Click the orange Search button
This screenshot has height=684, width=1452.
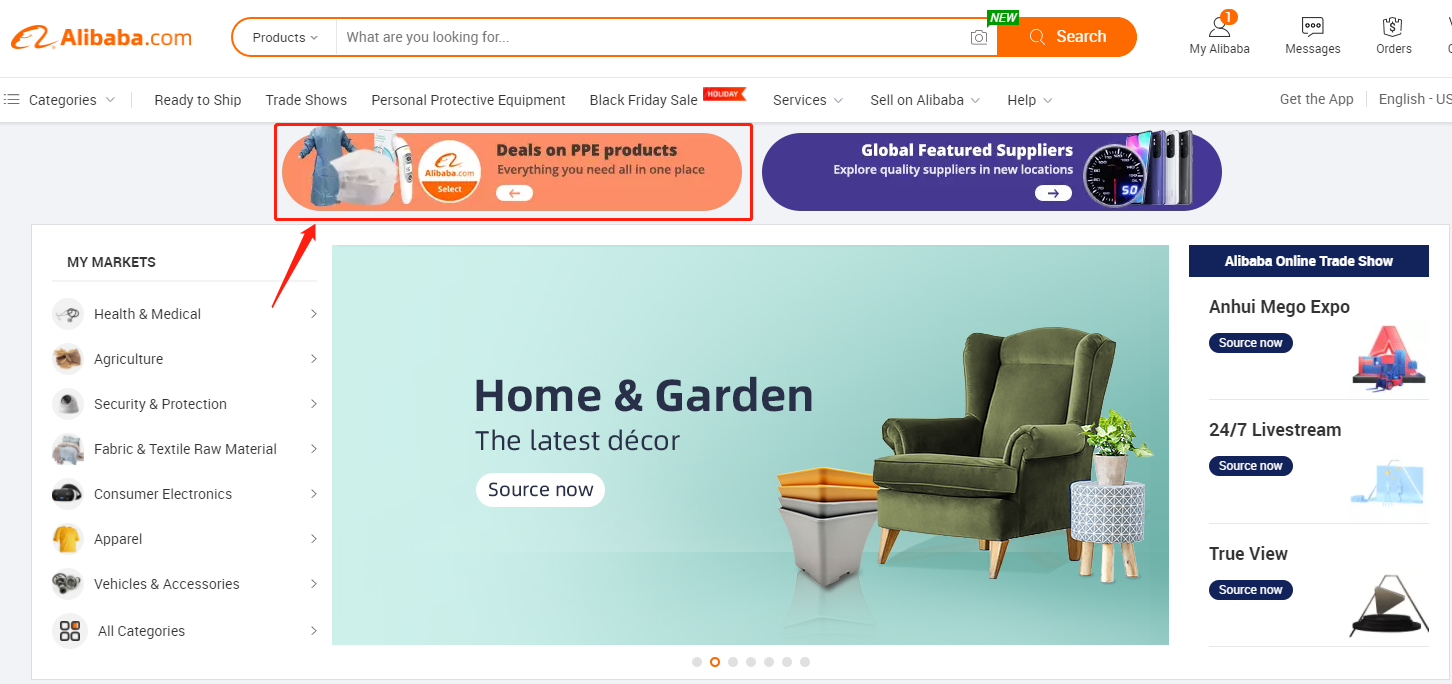pos(1067,37)
